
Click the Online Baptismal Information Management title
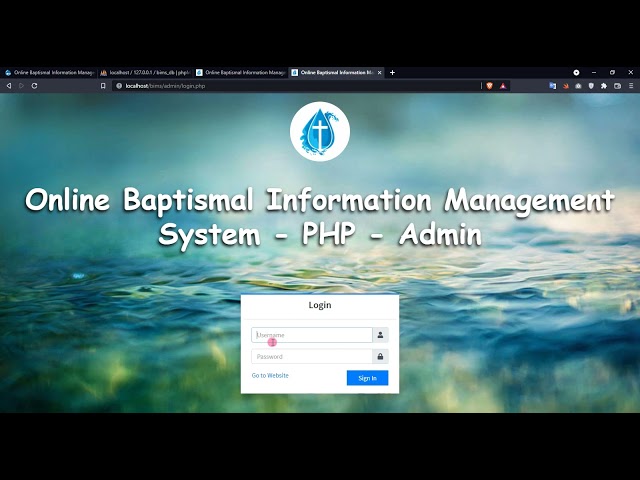pos(320,201)
